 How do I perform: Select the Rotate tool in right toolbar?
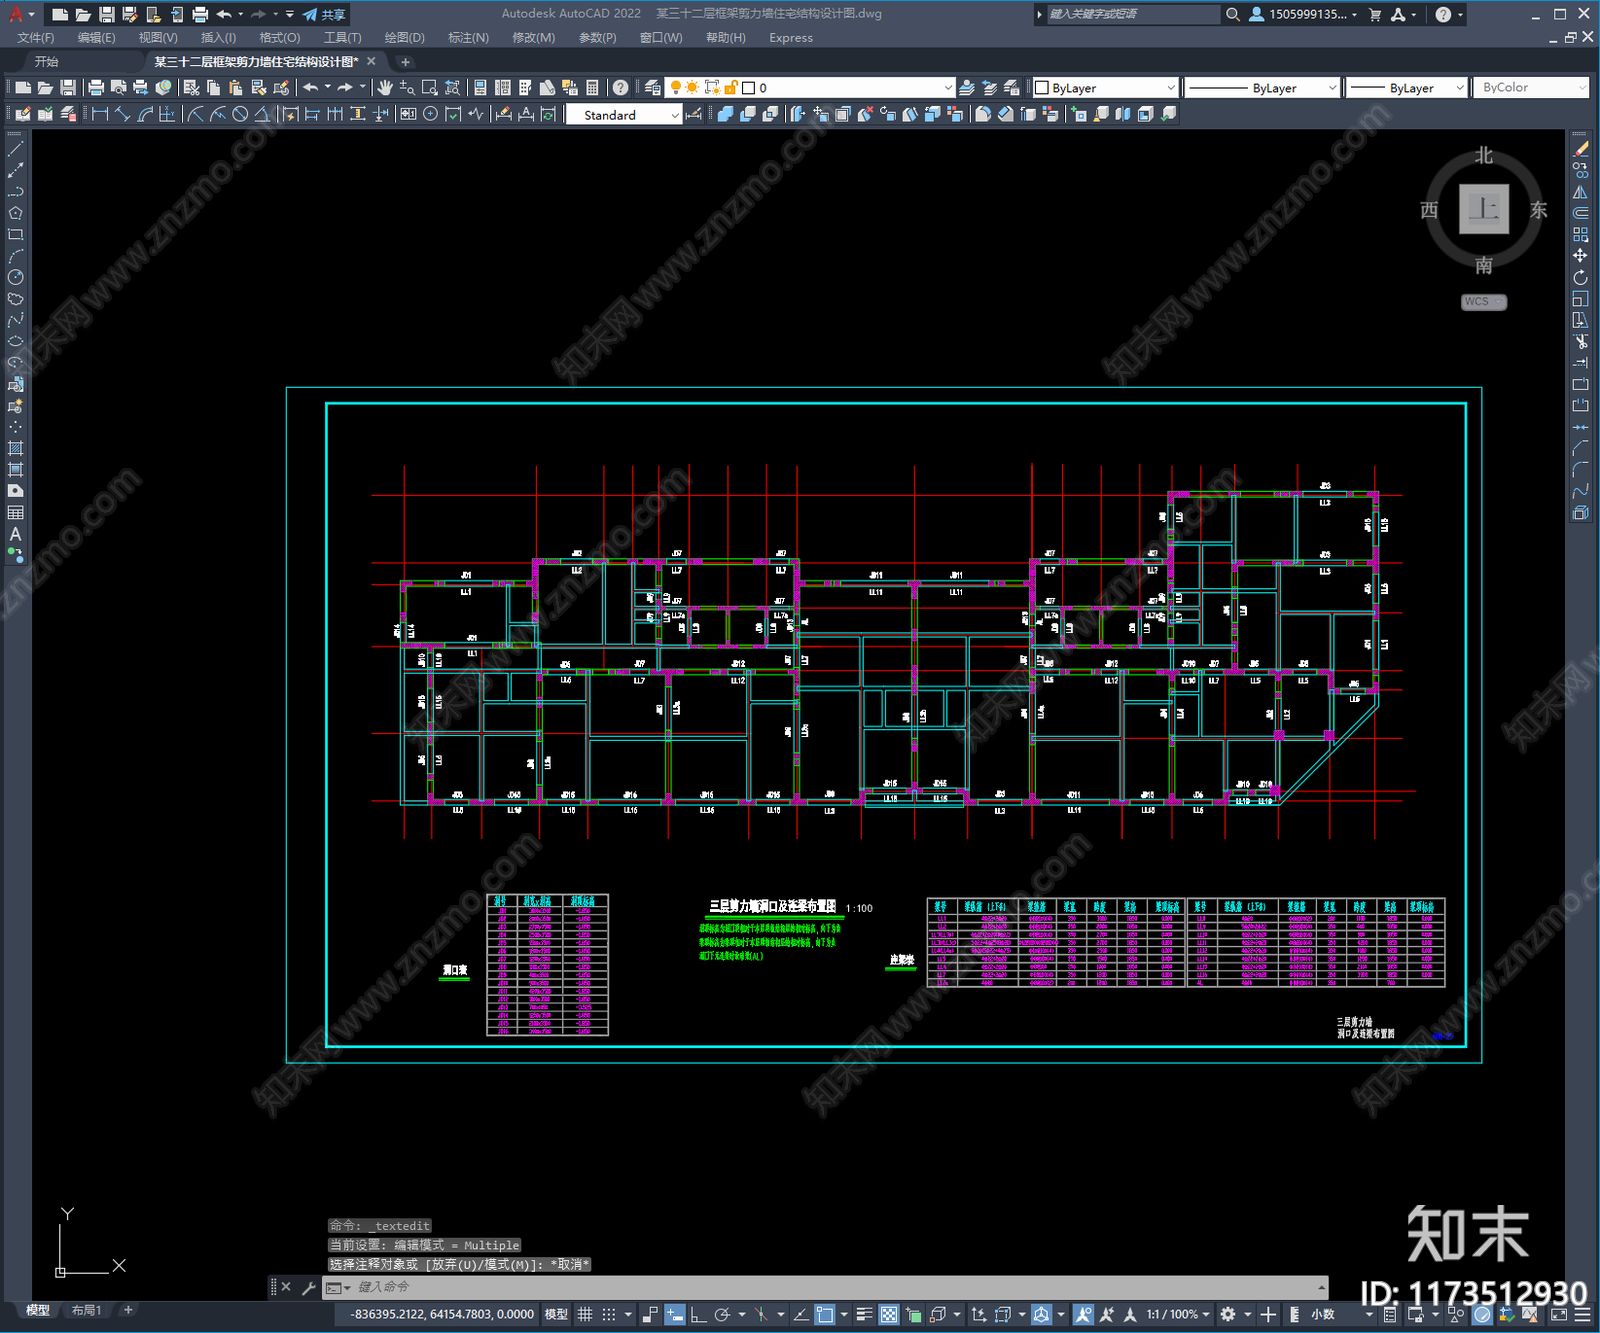[x=1580, y=277]
